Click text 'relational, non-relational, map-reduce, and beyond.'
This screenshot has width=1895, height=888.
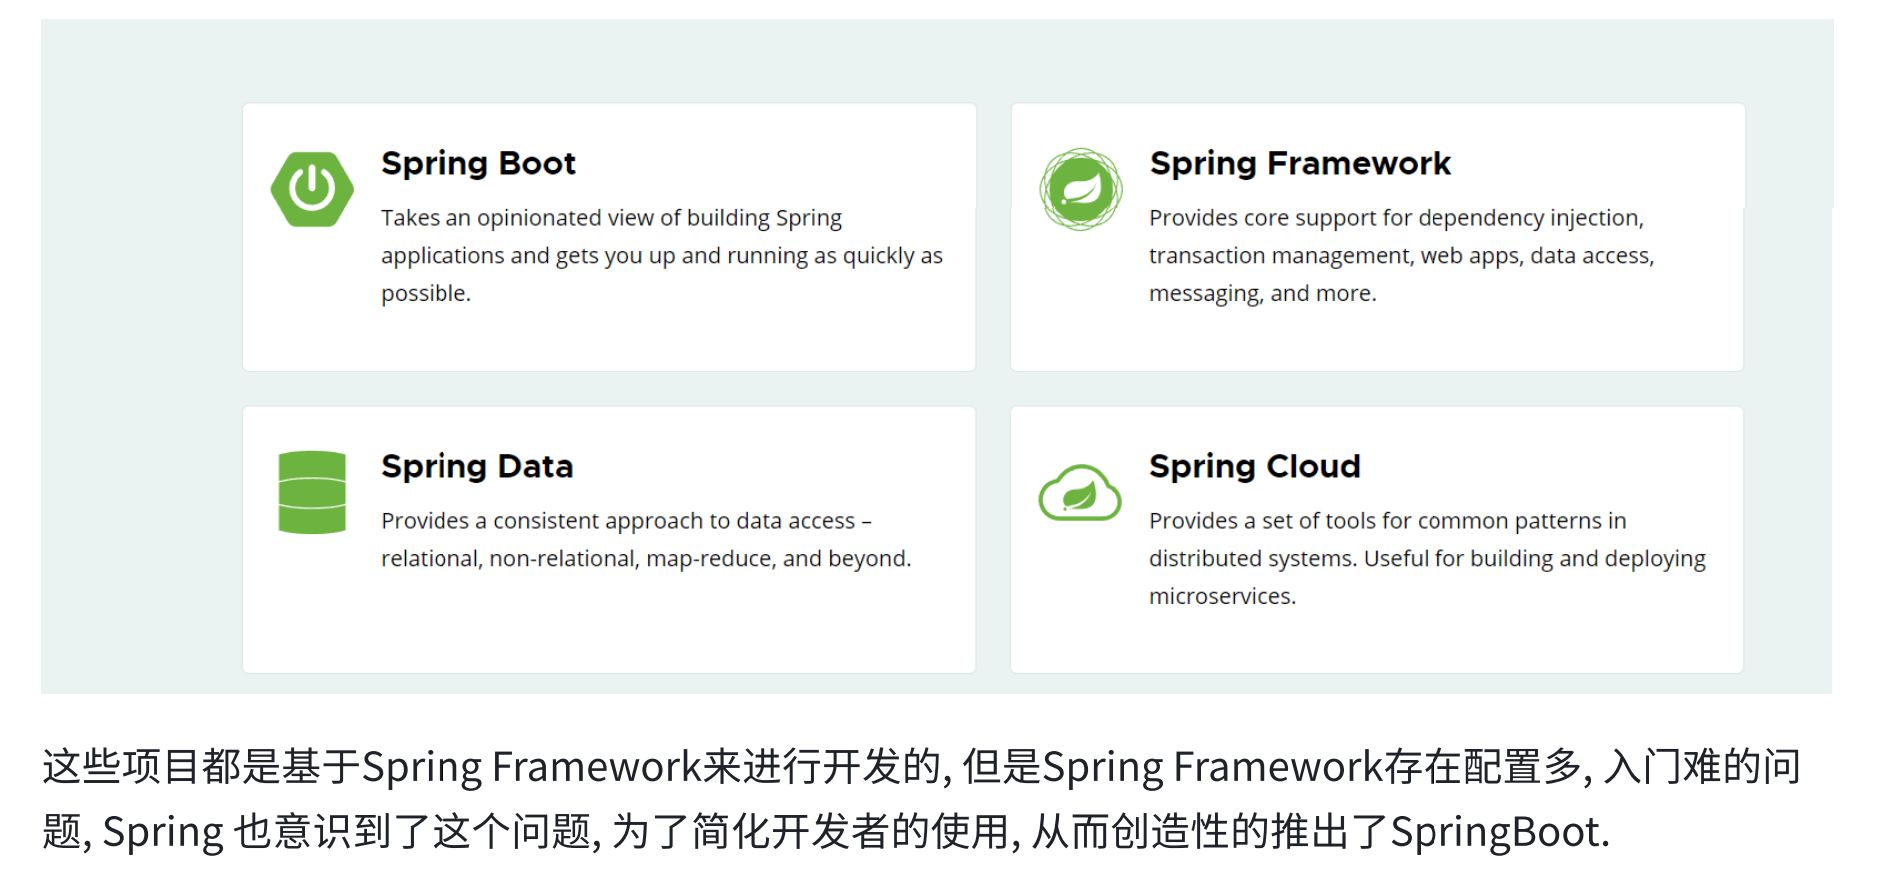click(x=646, y=559)
